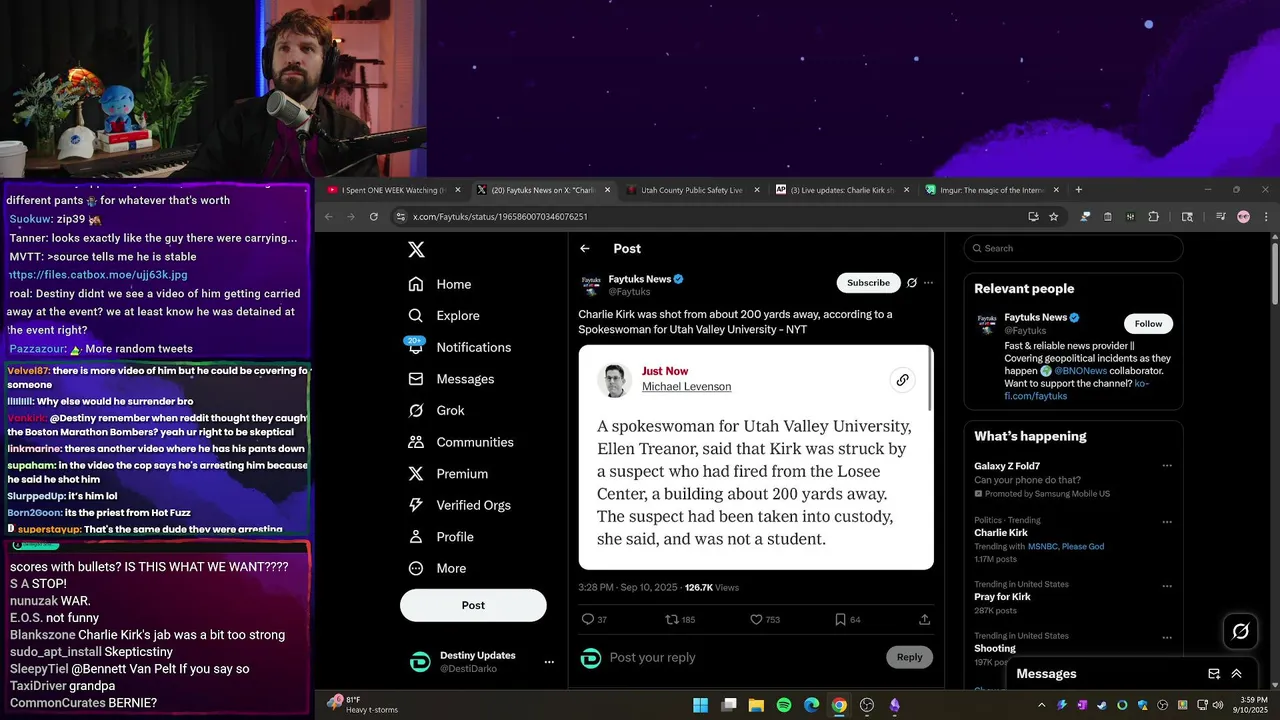
Task: Open the More menu in the sidebar
Action: click(x=437, y=568)
